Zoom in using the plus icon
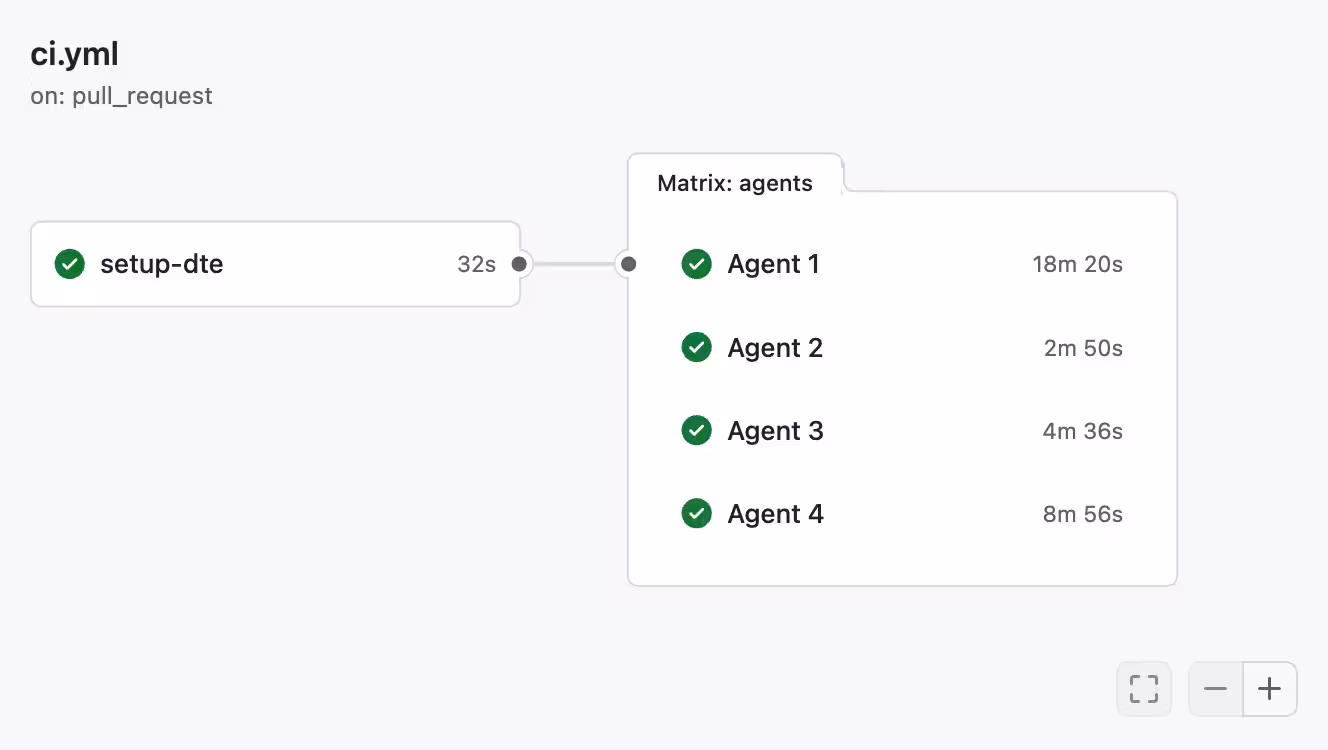Viewport: 1328px width, 750px height. [1269, 688]
